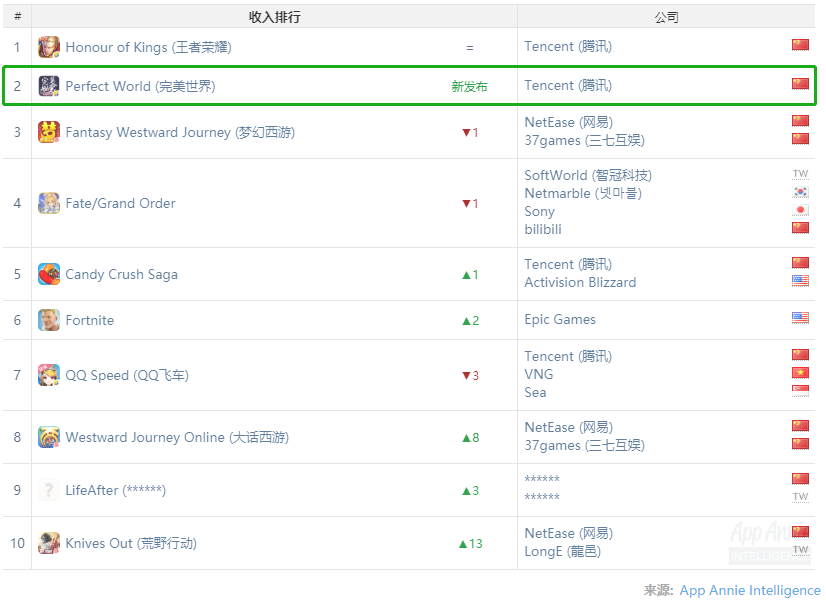Click the US flag next to Epic Games
826x605 pixels.
pos(800,317)
